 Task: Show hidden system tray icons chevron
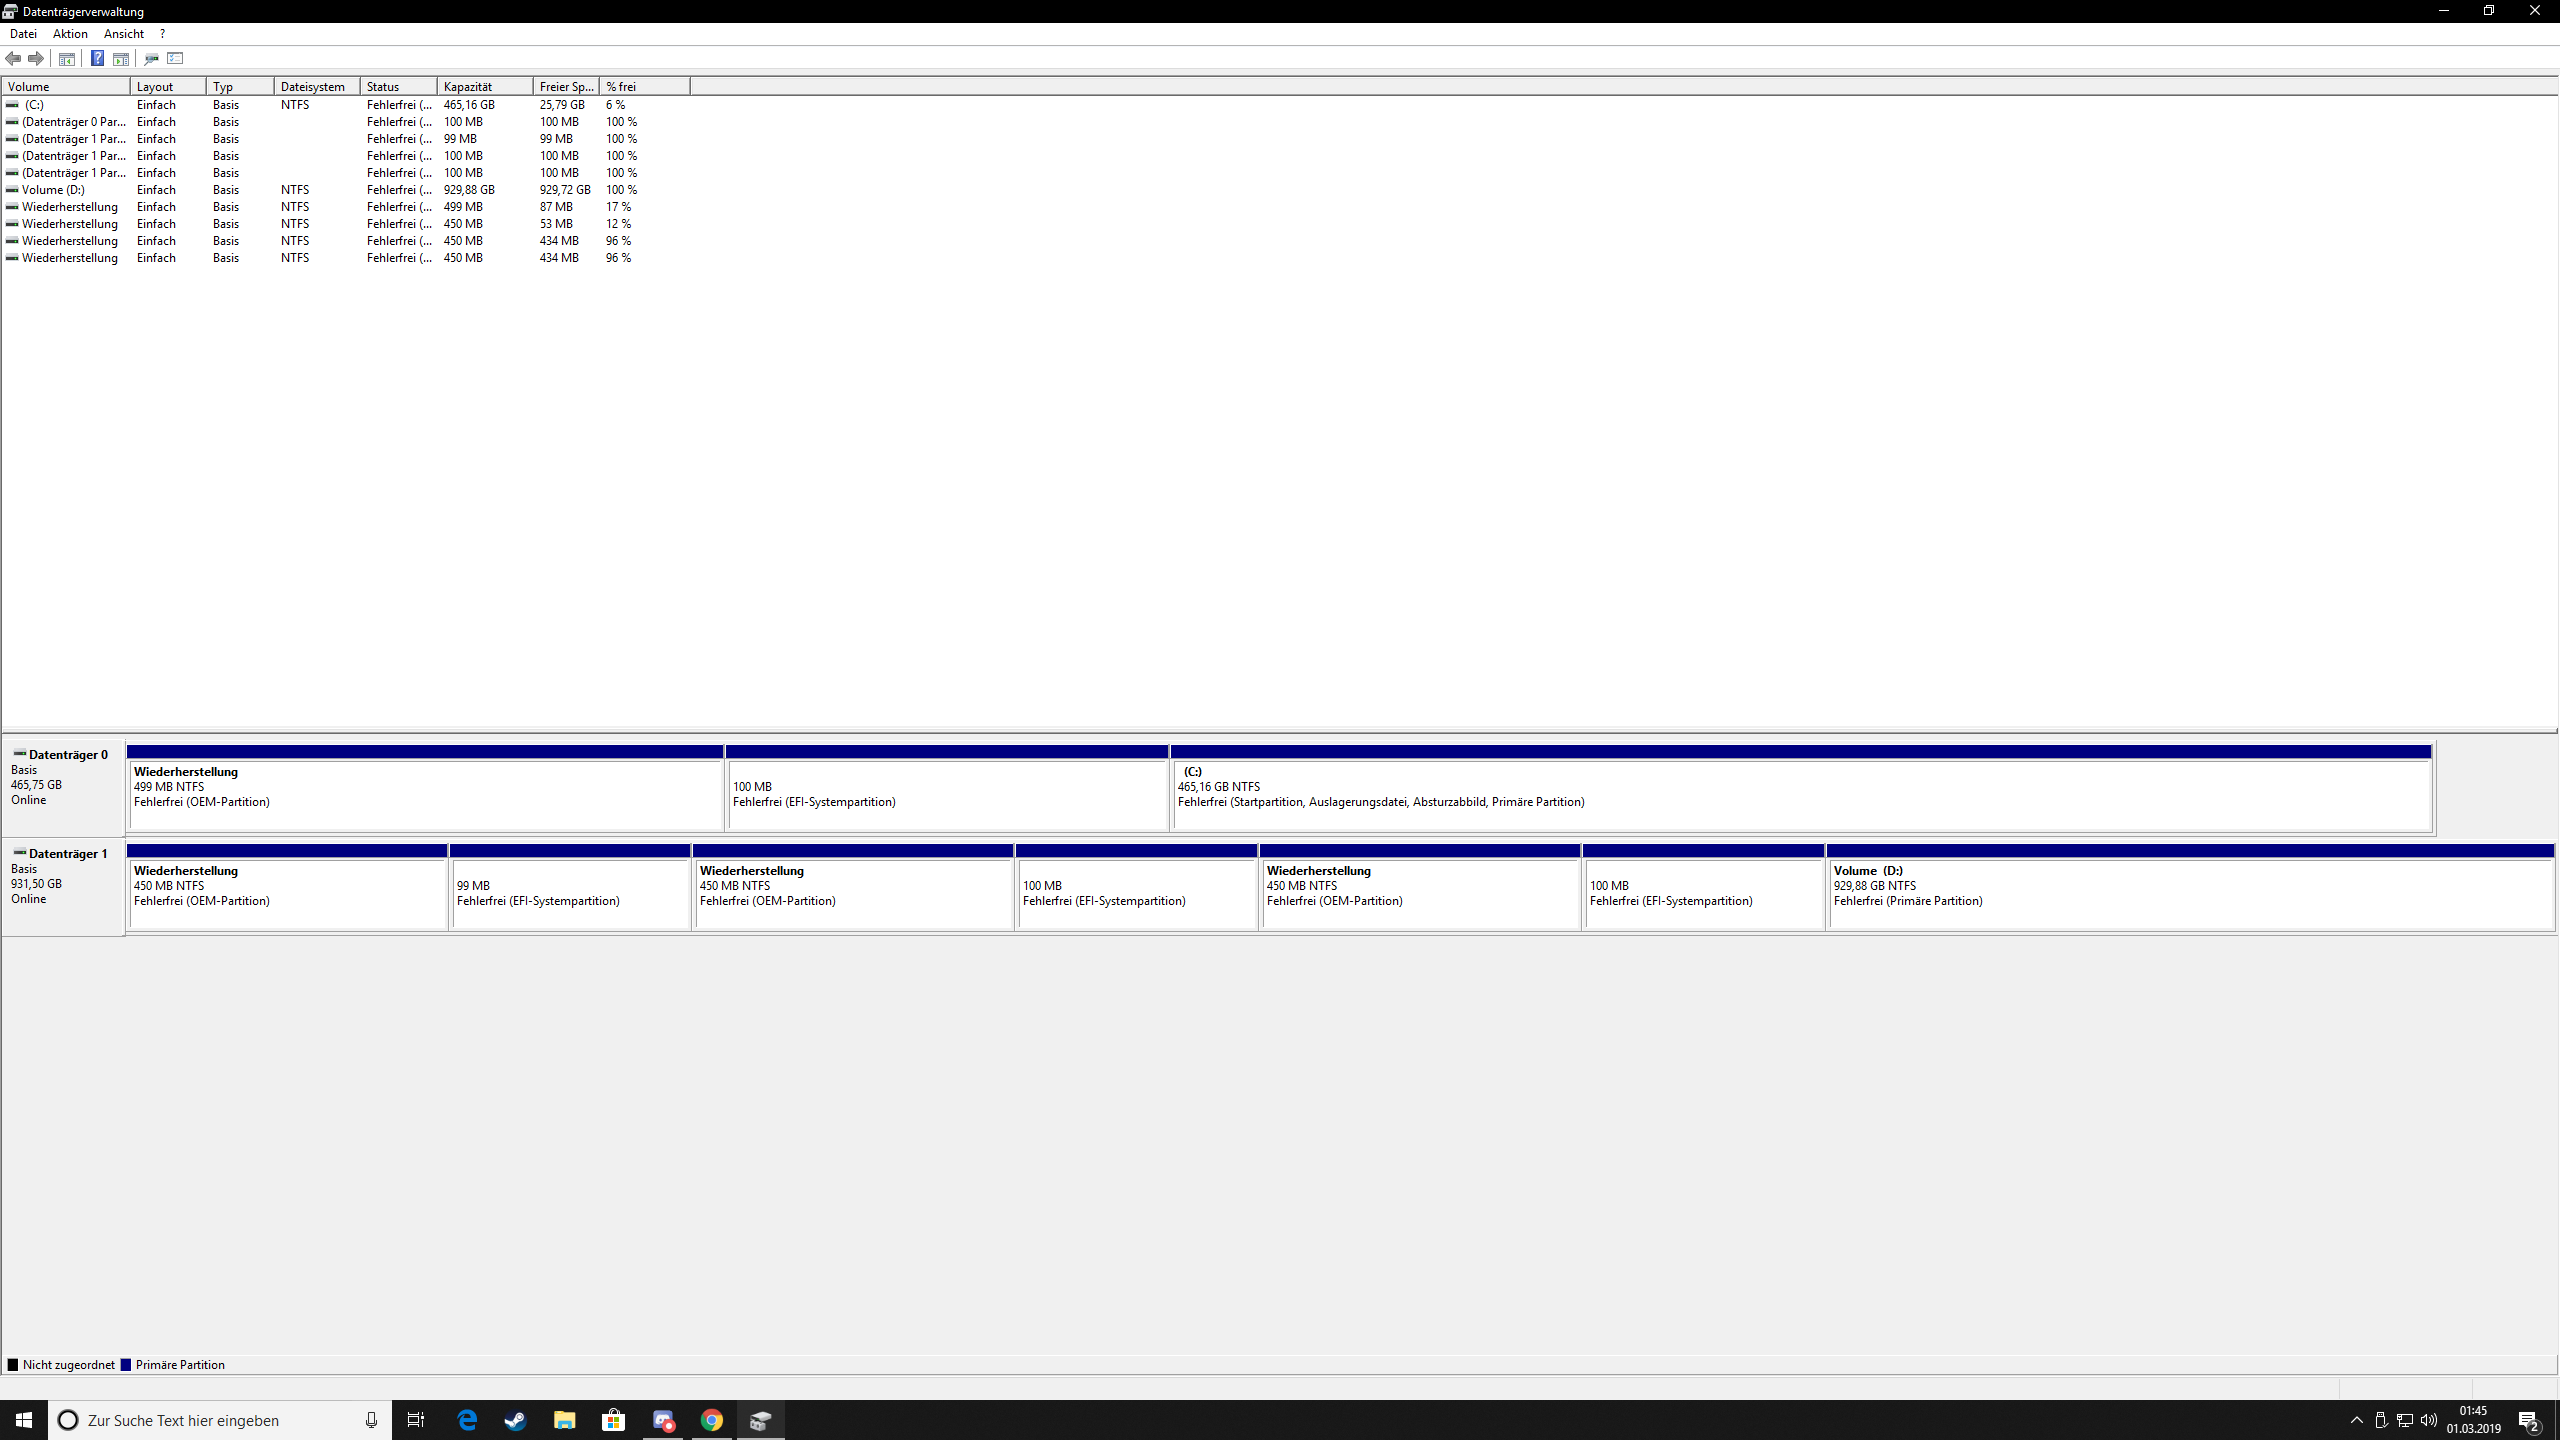(2357, 1420)
